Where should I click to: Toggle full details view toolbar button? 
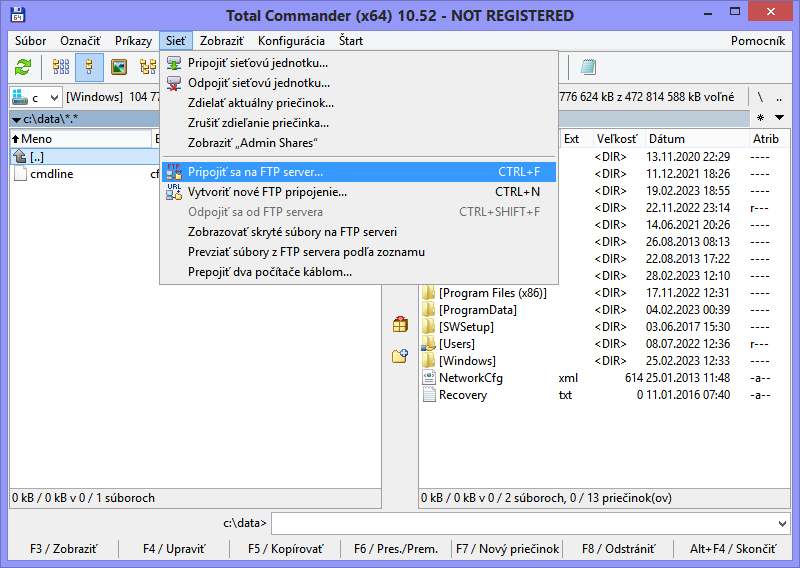pos(90,67)
